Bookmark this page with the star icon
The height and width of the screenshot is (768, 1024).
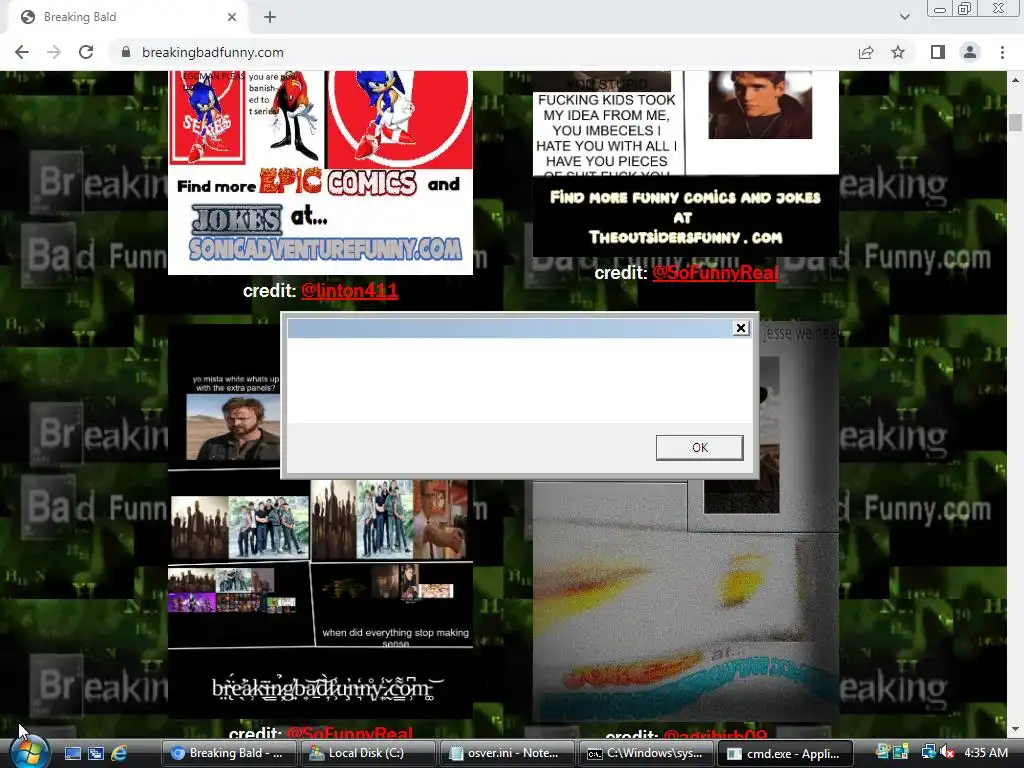coord(898,52)
